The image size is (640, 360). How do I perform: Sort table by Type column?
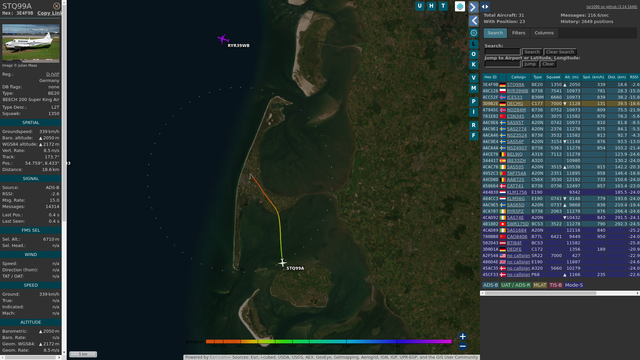pos(538,77)
